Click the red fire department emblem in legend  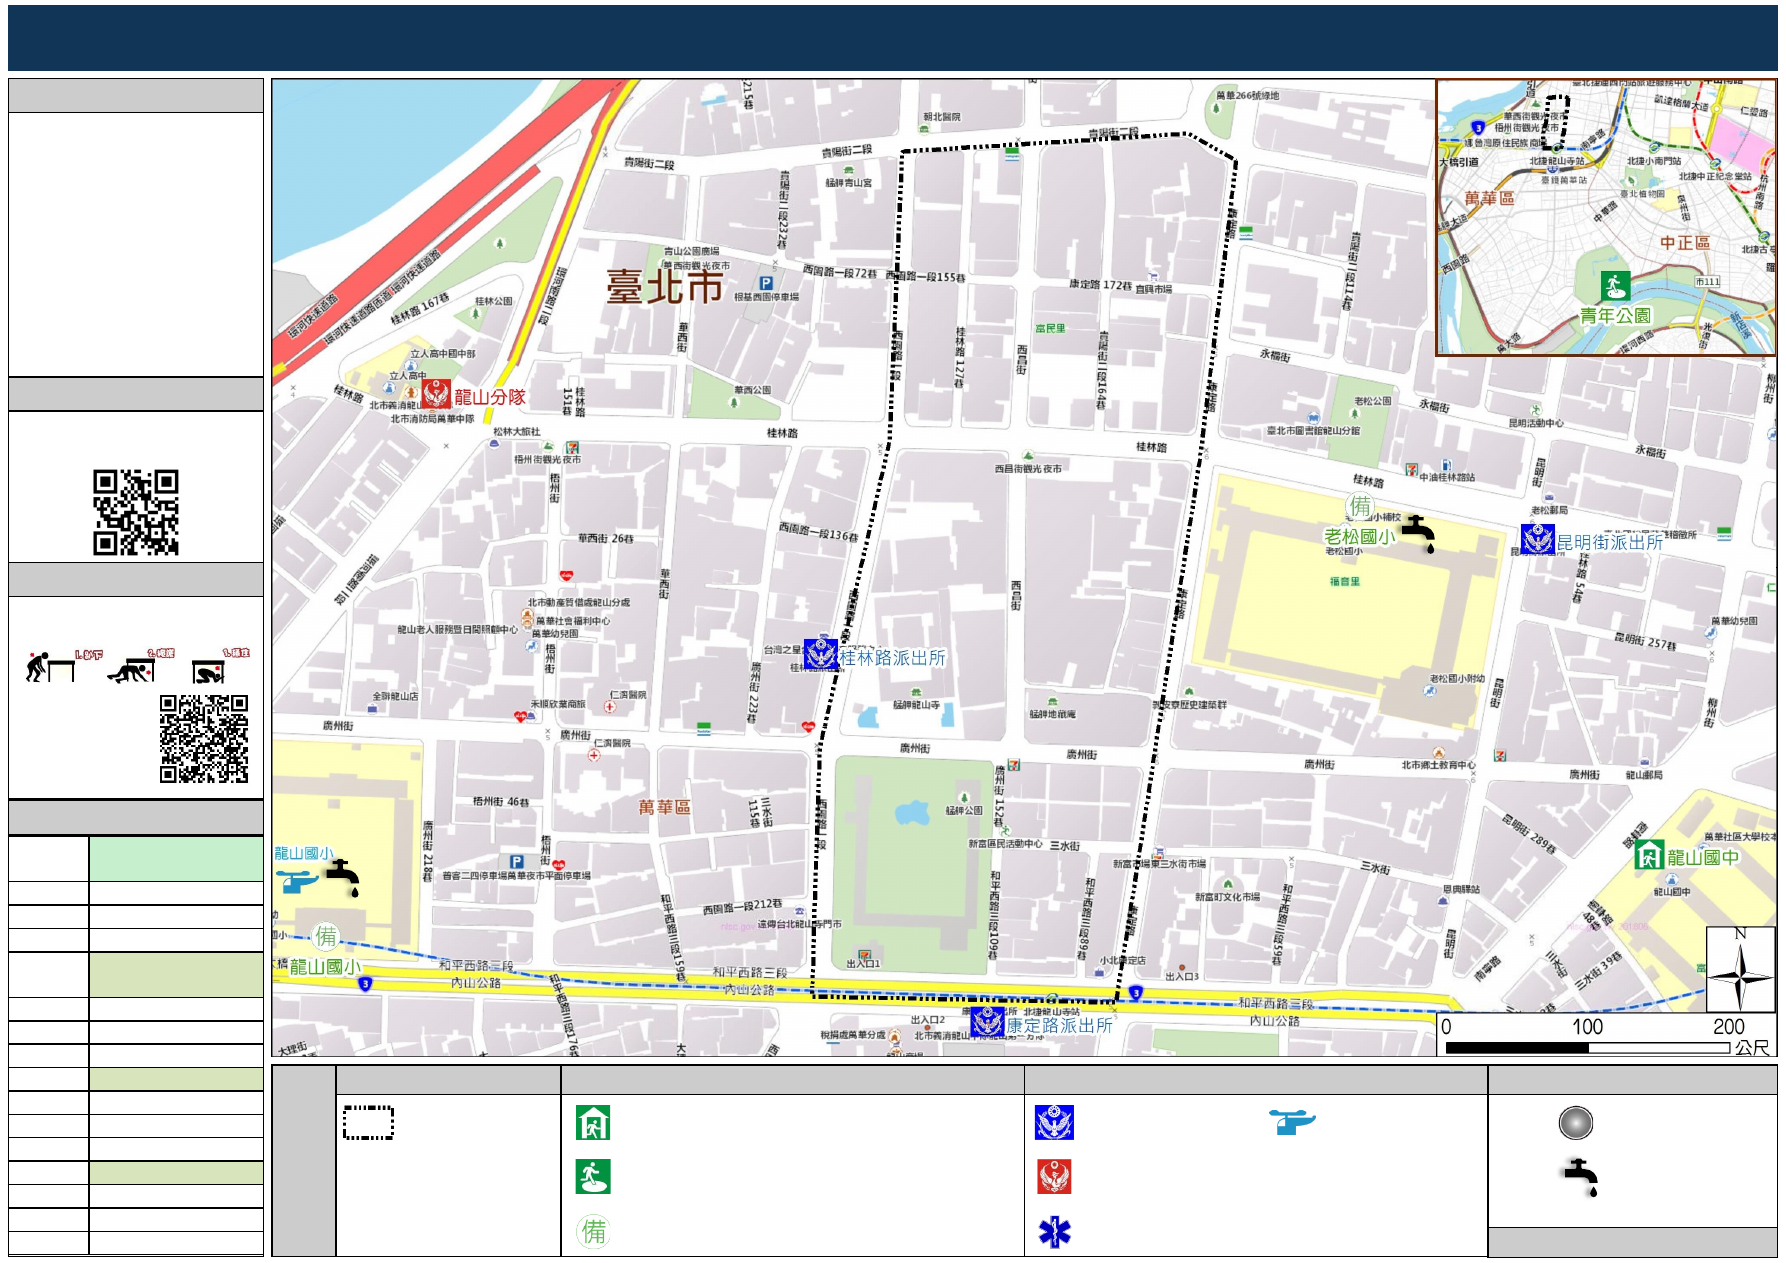click(1054, 1176)
